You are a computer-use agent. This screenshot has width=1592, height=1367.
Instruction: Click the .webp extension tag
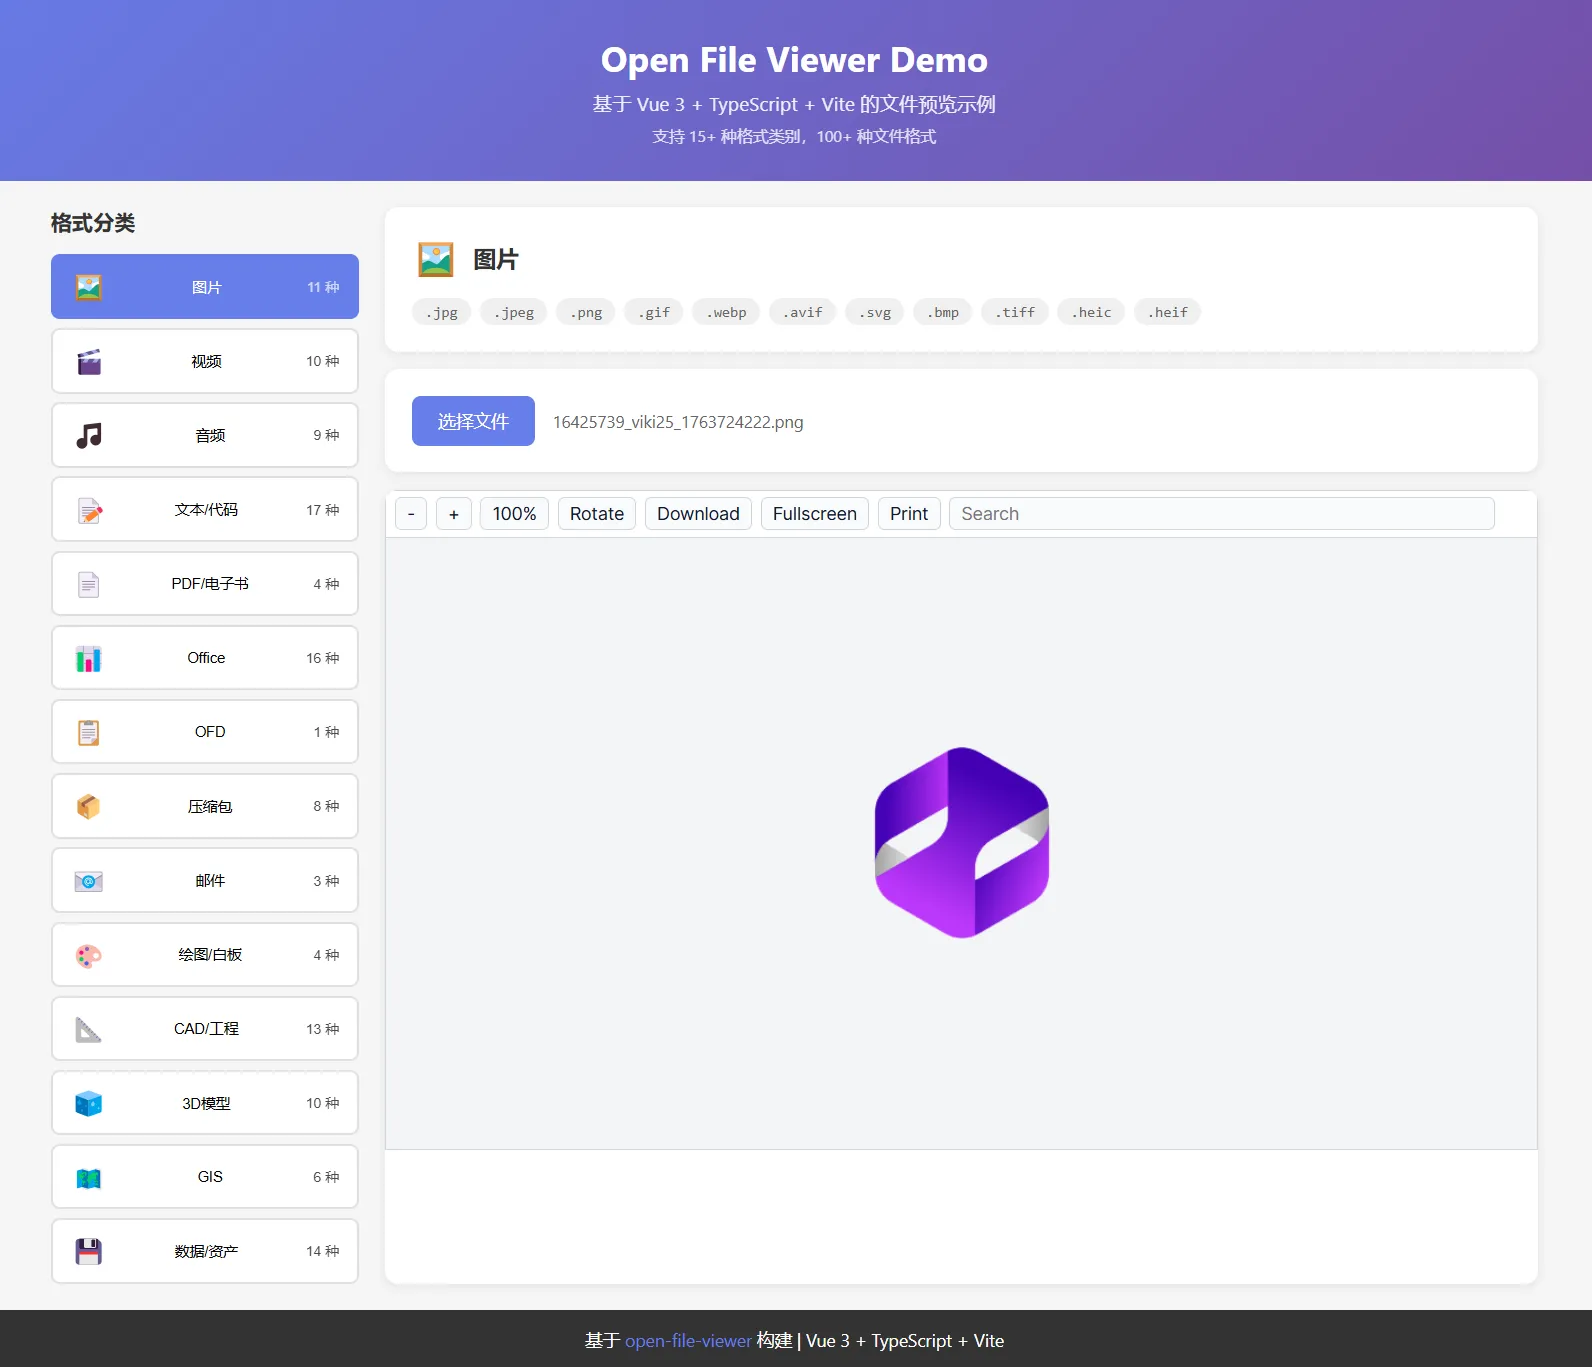click(726, 312)
